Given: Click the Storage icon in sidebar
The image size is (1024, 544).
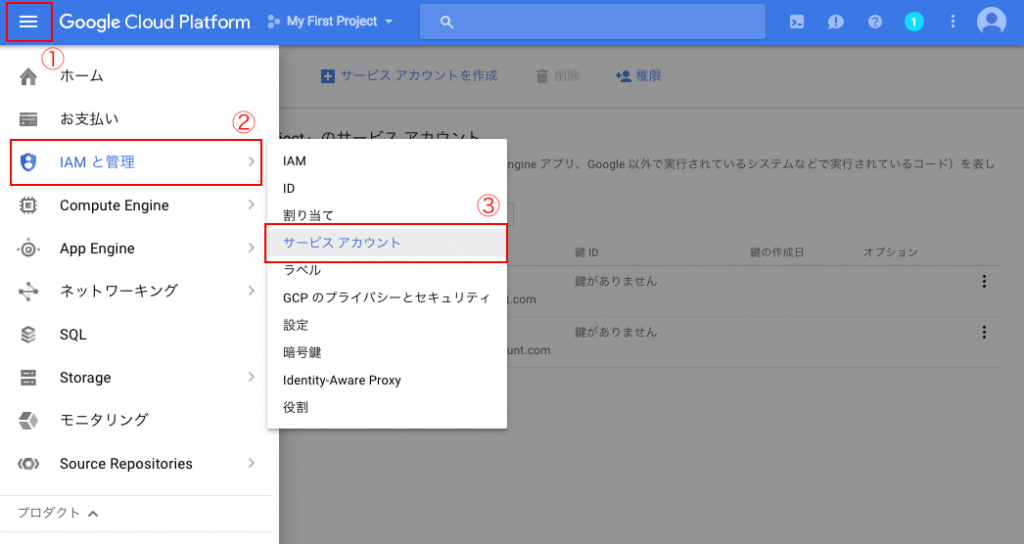Looking at the screenshot, I should tap(28, 377).
